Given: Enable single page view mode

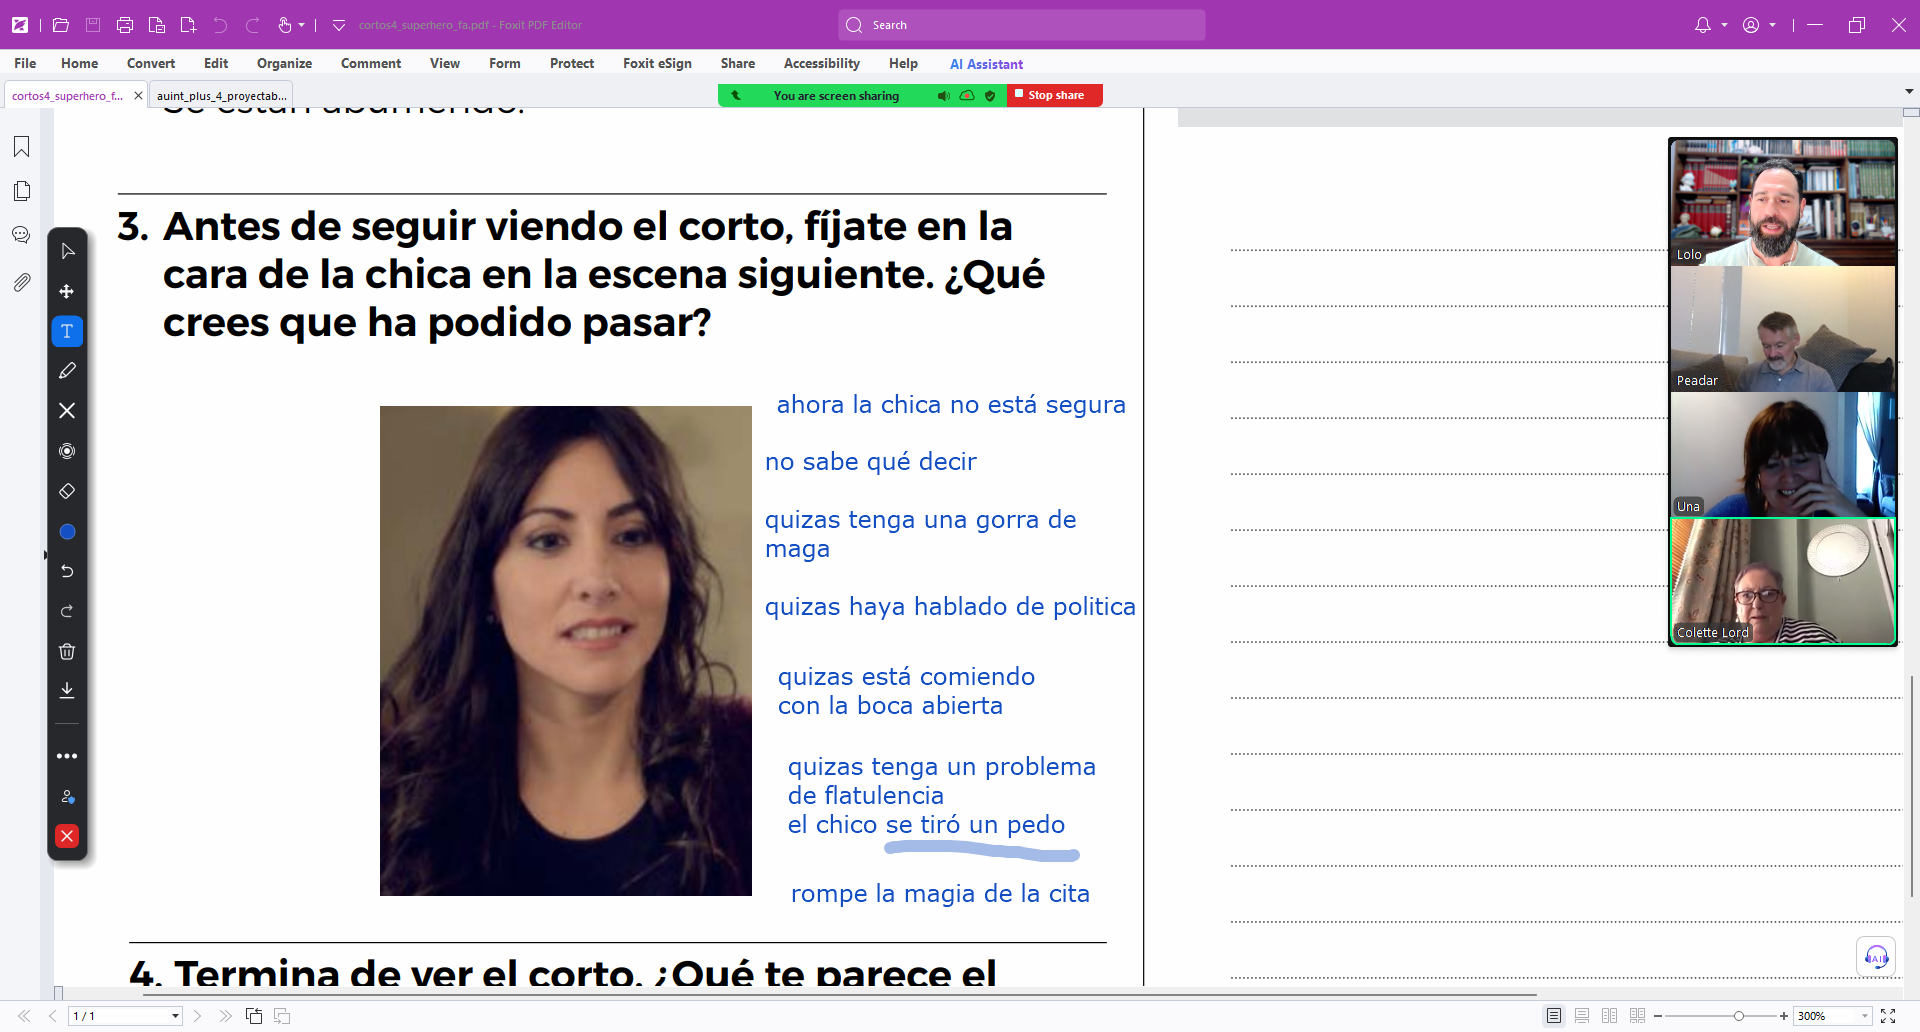Looking at the screenshot, I should coord(1554,1016).
